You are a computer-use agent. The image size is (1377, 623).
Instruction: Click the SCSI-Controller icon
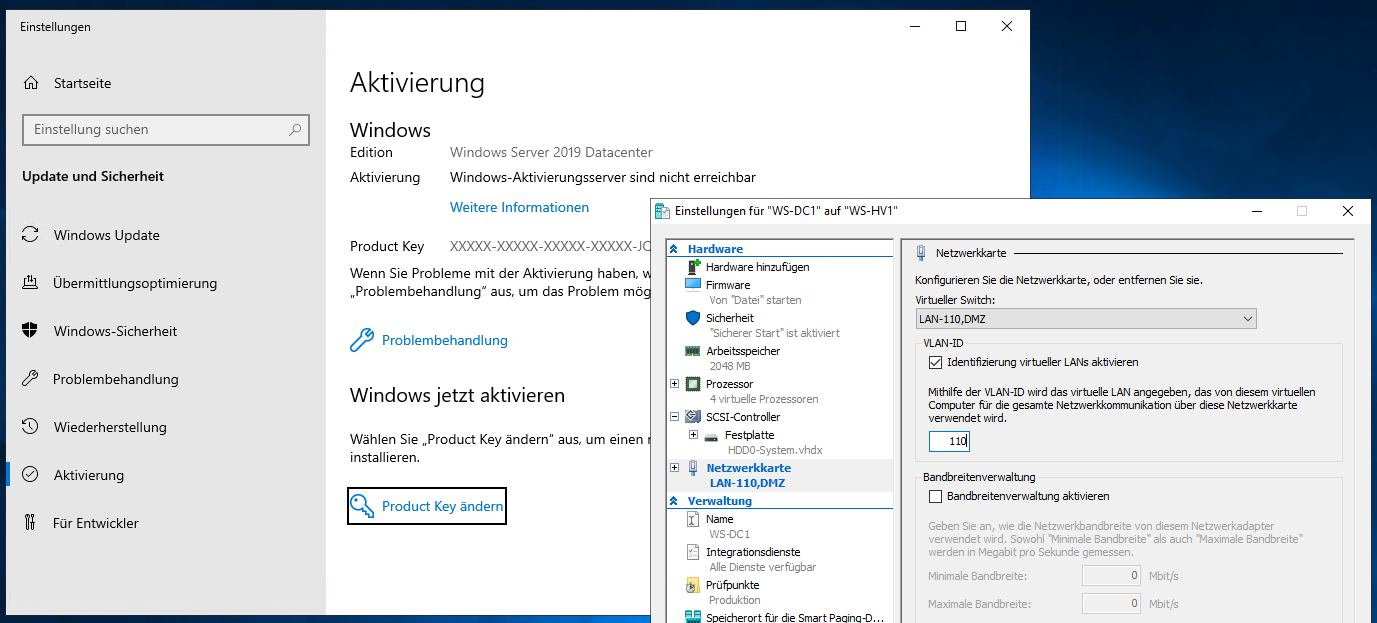pyautogui.click(x=693, y=417)
